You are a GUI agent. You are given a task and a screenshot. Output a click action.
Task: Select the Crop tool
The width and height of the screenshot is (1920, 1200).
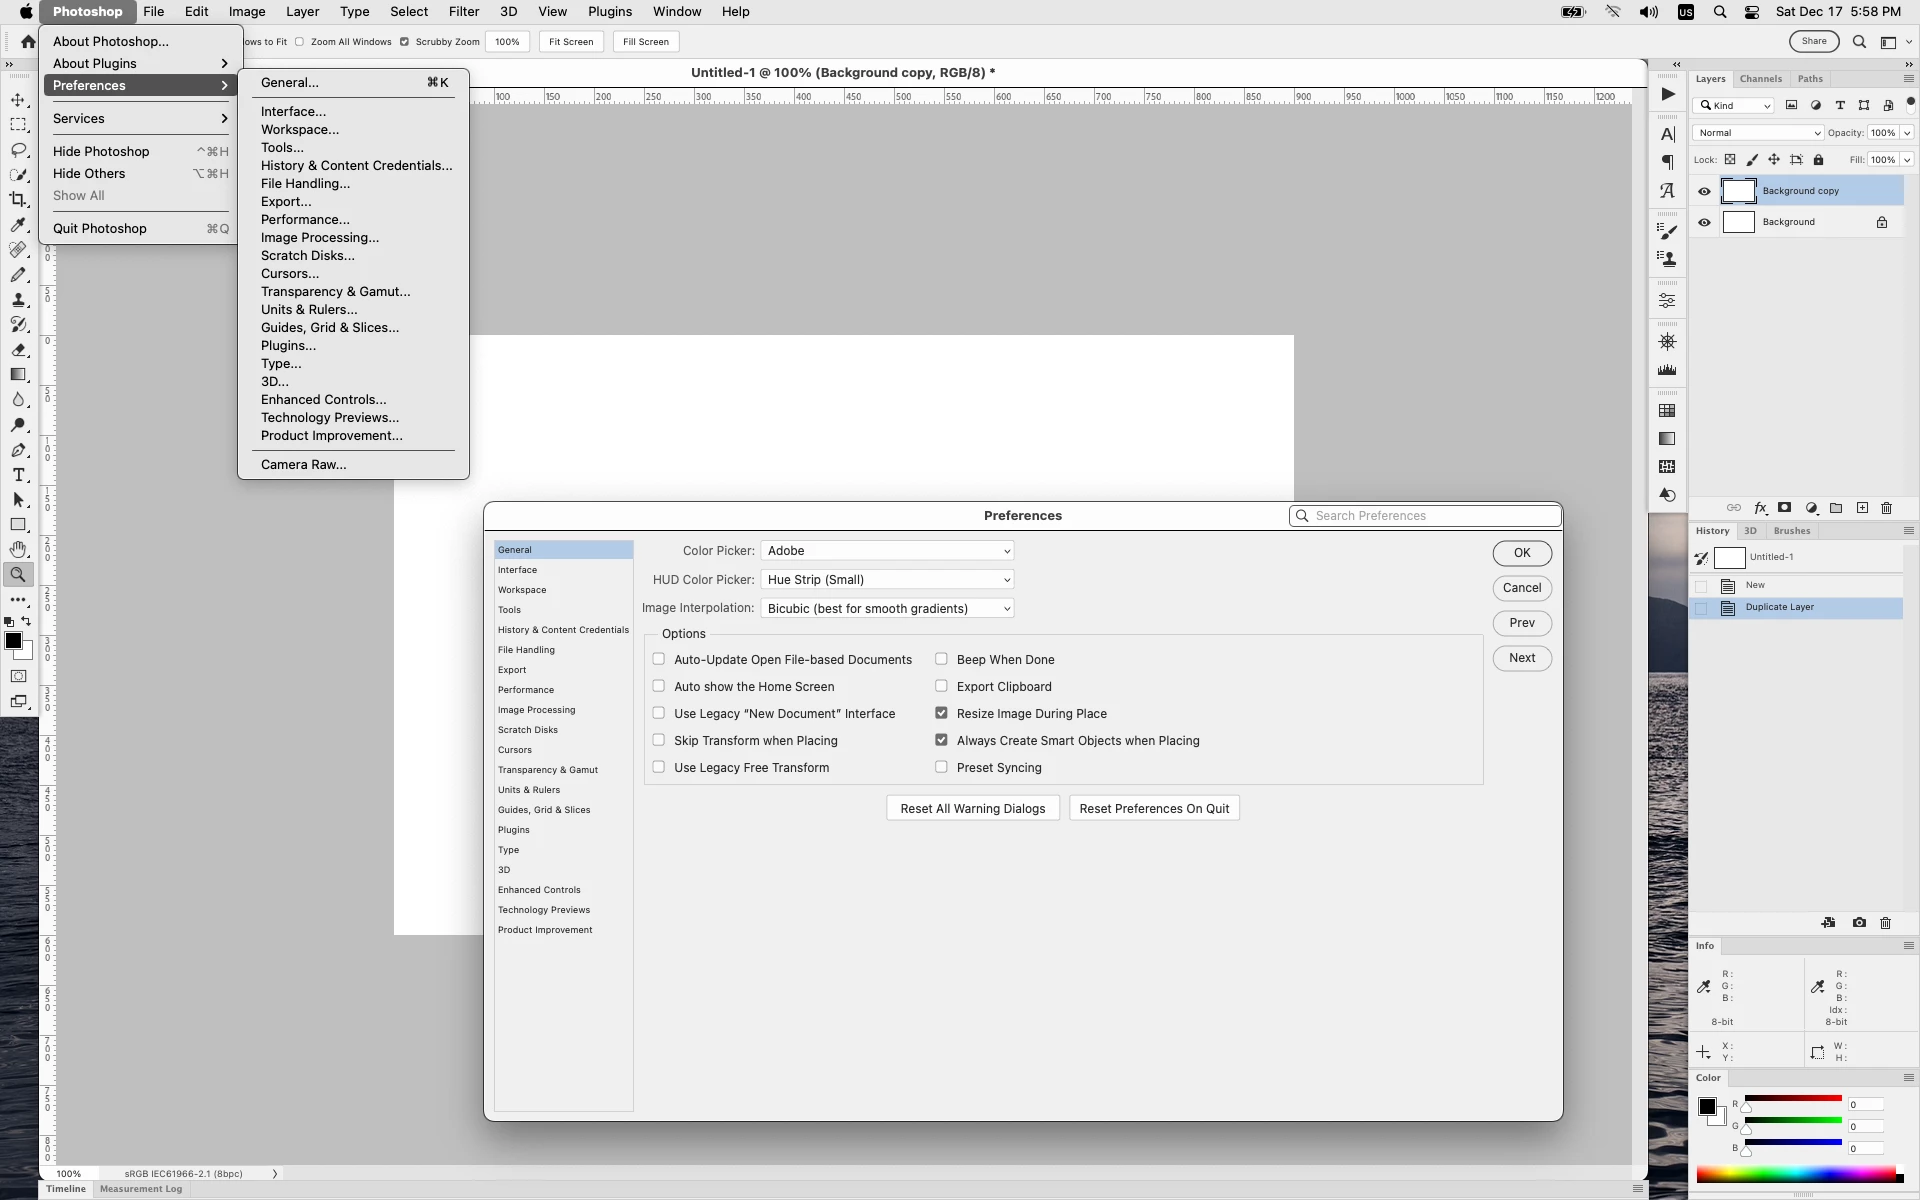[18, 200]
